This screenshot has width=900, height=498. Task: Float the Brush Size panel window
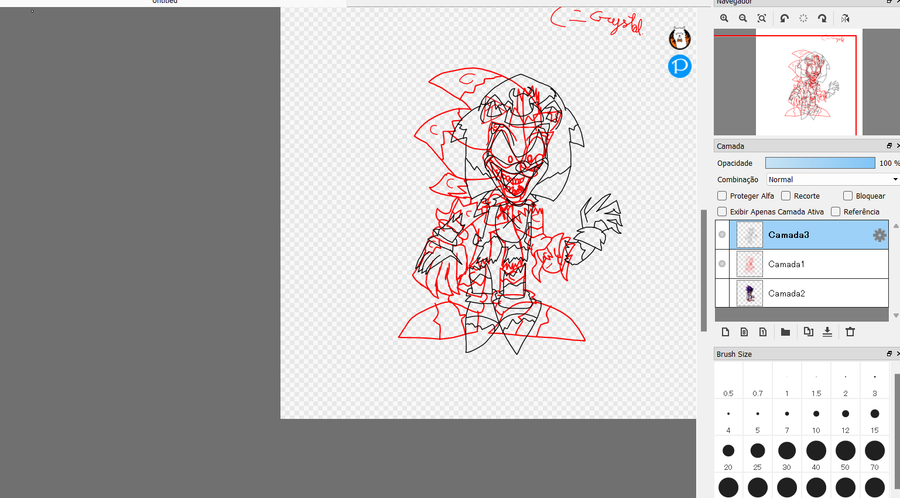[x=889, y=354]
